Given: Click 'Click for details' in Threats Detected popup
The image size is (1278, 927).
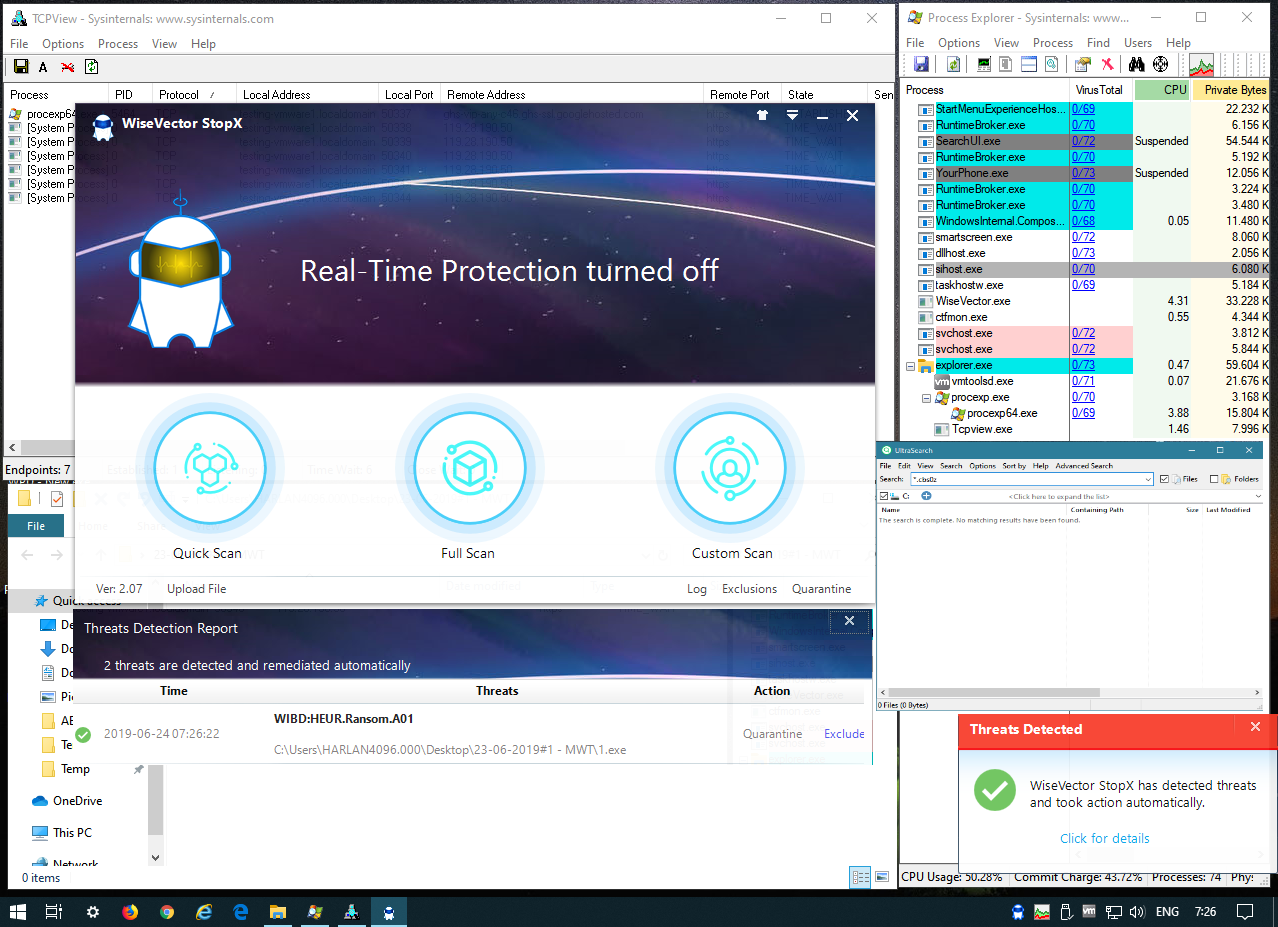Looking at the screenshot, I should (x=1105, y=839).
